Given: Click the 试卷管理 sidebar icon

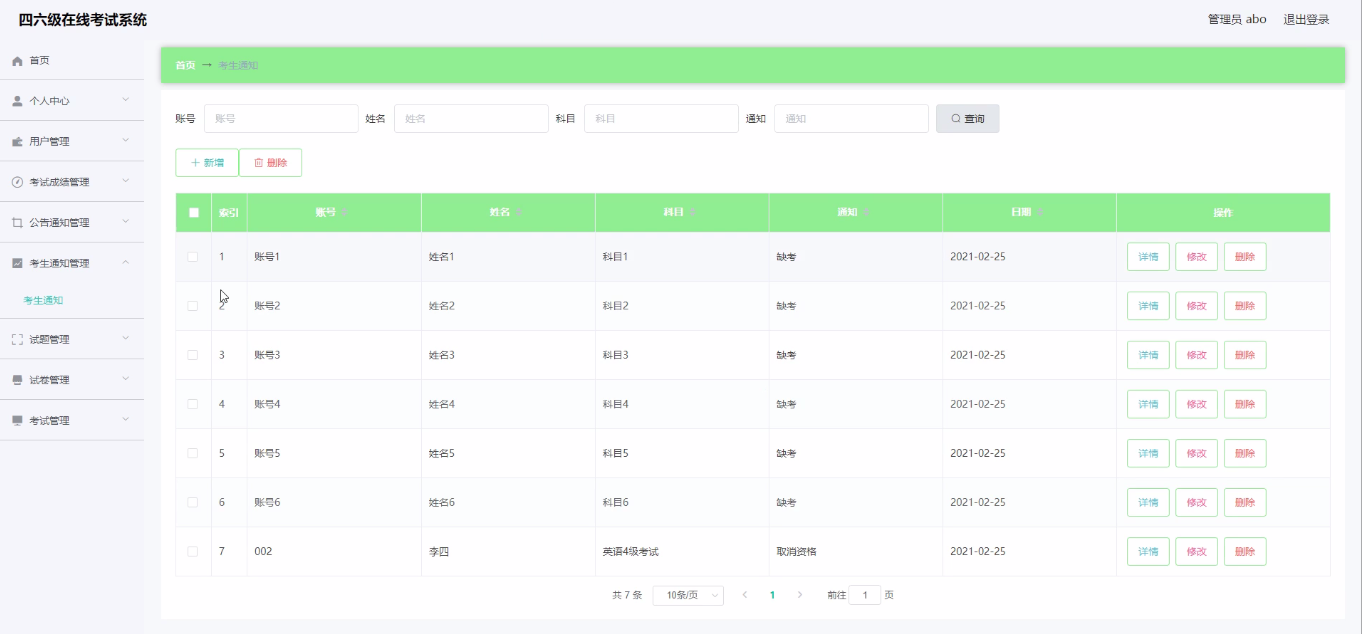Looking at the screenshot, I should [x=17, y=380].
